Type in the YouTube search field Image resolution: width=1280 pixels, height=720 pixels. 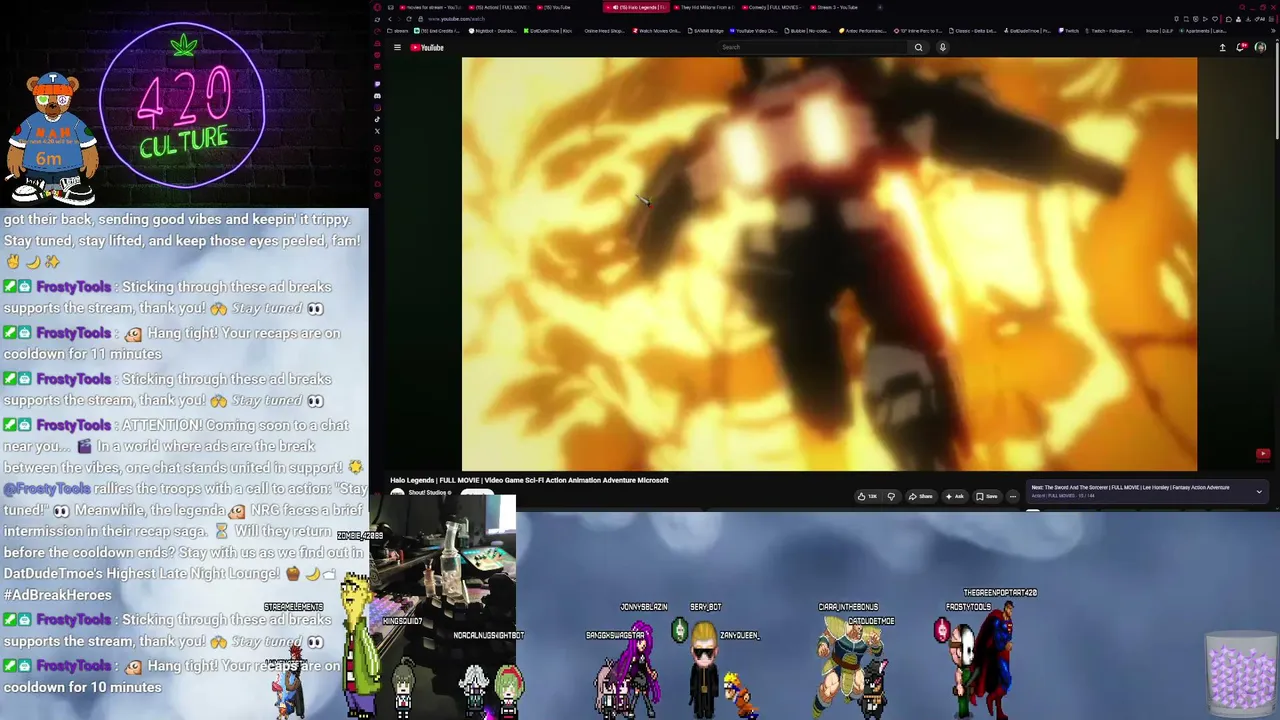pyautogui.click(x=814, y=47)
